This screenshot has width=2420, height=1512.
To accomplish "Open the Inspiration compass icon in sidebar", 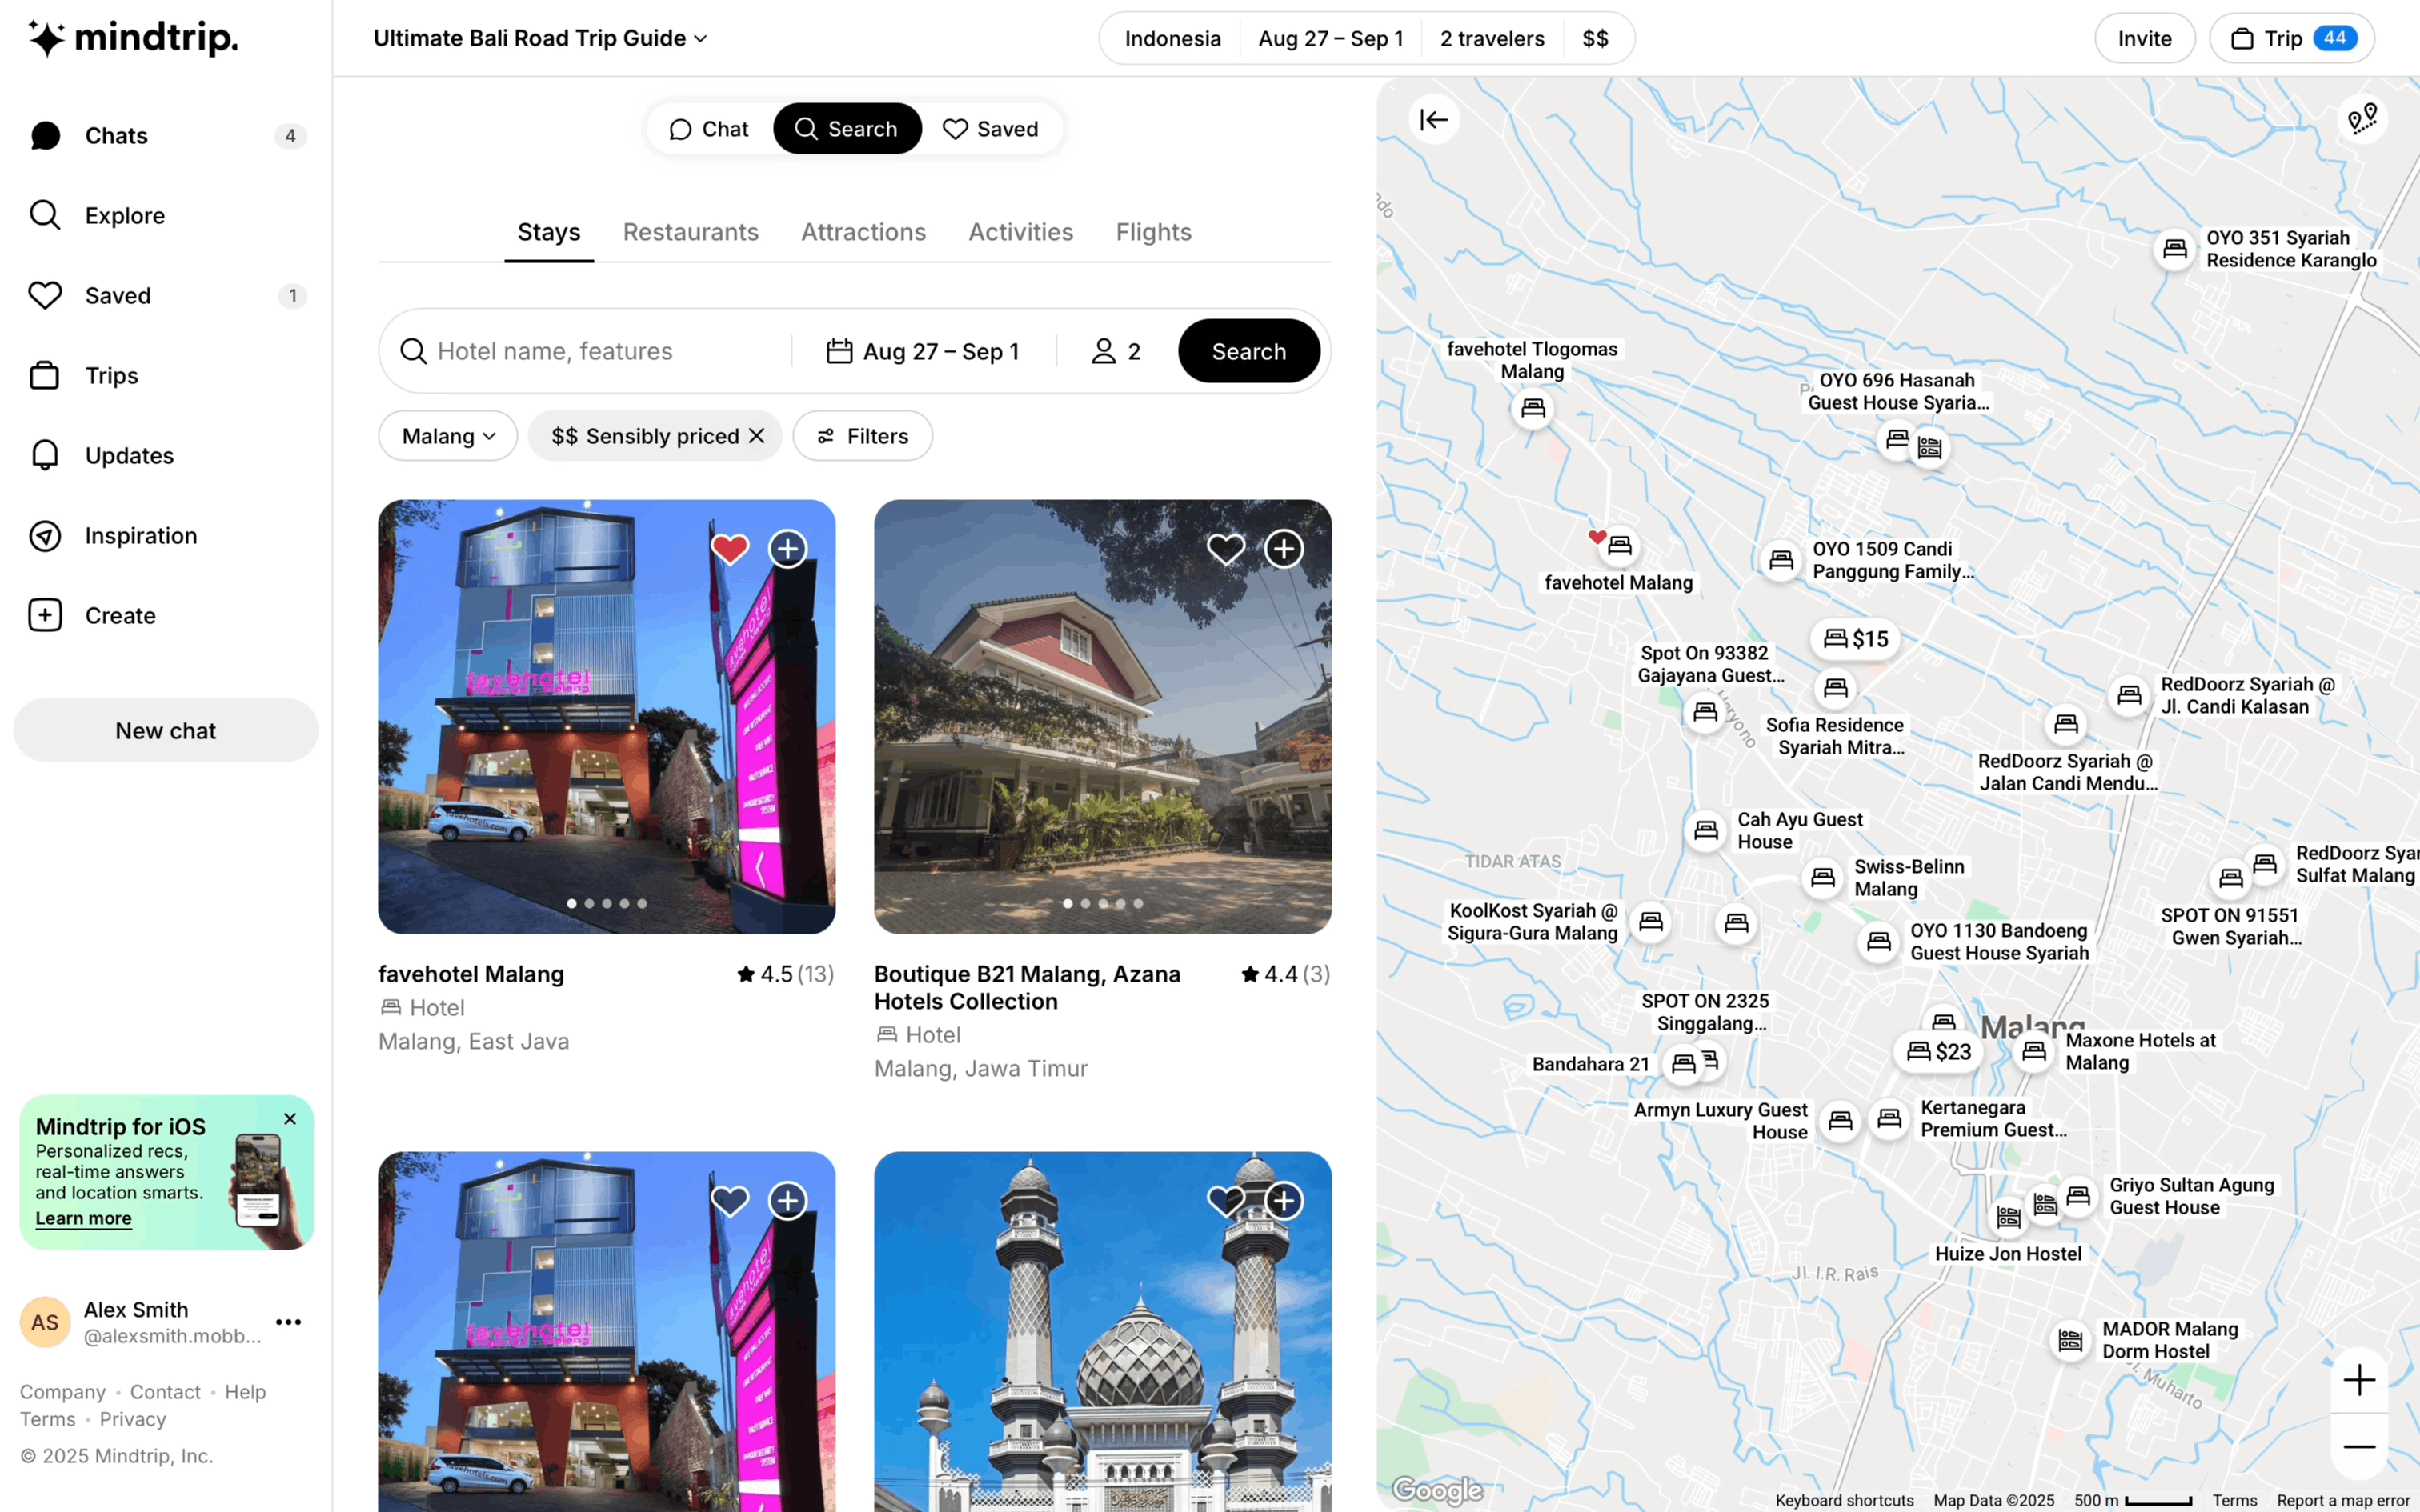I will (x=45, y=536).
